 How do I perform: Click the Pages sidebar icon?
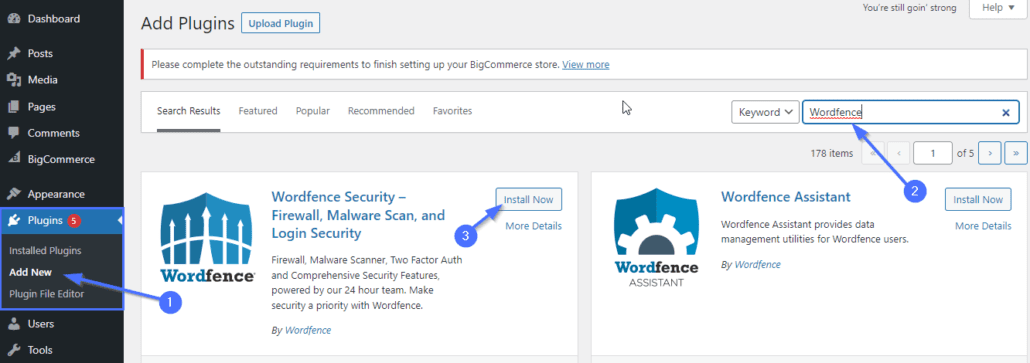pos(13,106)
